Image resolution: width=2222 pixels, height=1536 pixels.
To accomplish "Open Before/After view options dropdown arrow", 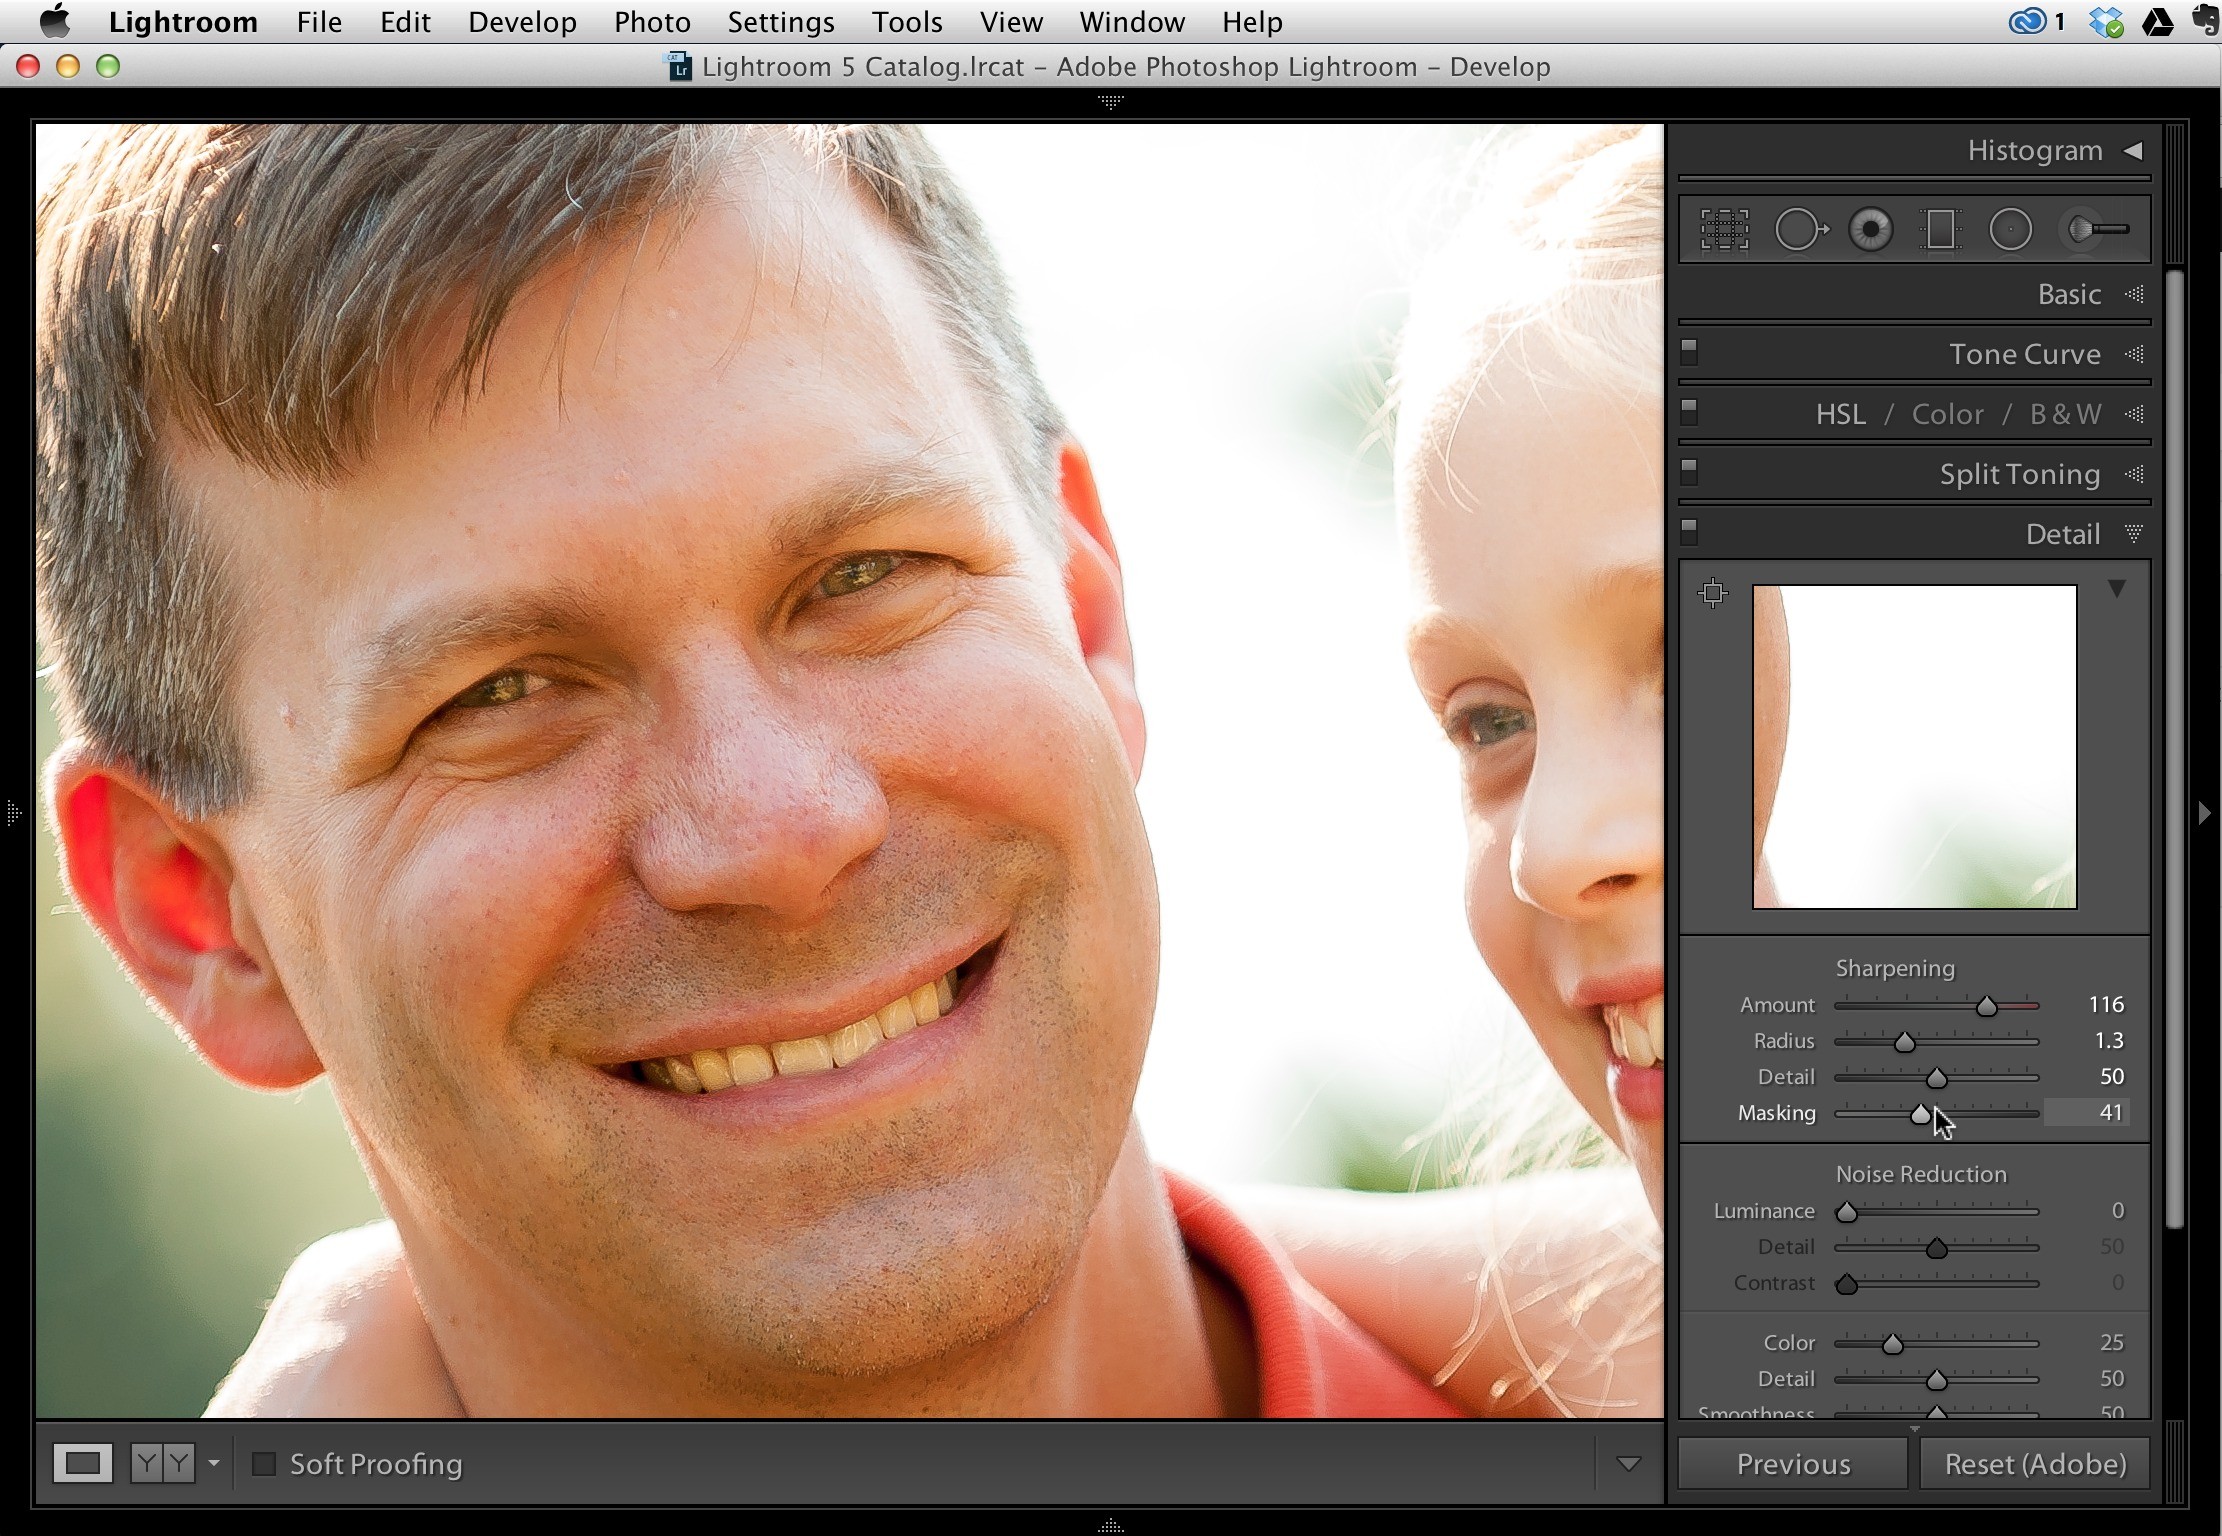I will (213, 1464).
